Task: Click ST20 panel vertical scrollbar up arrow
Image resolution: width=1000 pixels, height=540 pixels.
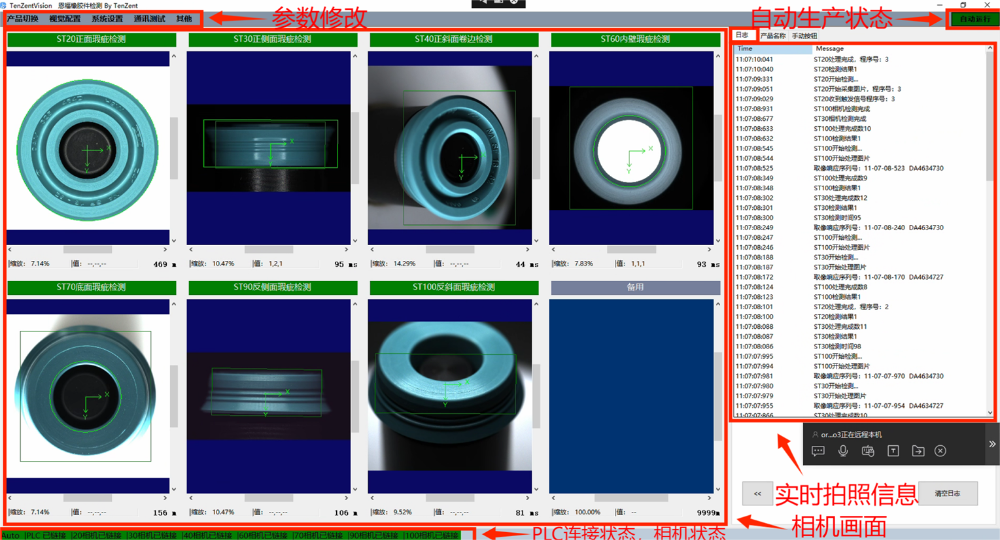Action: pos(174,57)
